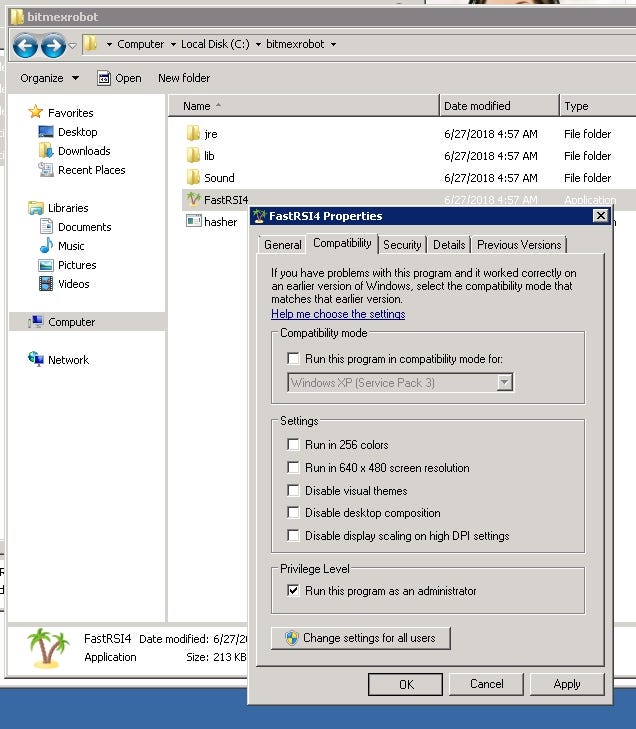Click Change settings for all users
The height and width of the screenshot is (729, 636).
pos(361,638)
